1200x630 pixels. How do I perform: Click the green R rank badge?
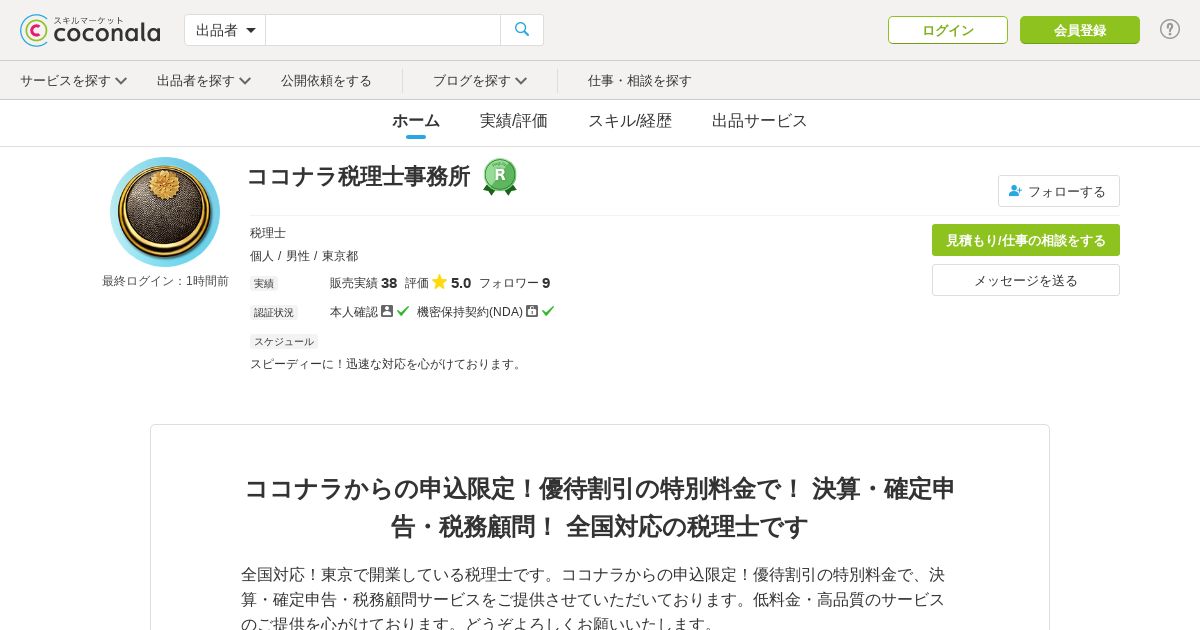pos(500,176)
